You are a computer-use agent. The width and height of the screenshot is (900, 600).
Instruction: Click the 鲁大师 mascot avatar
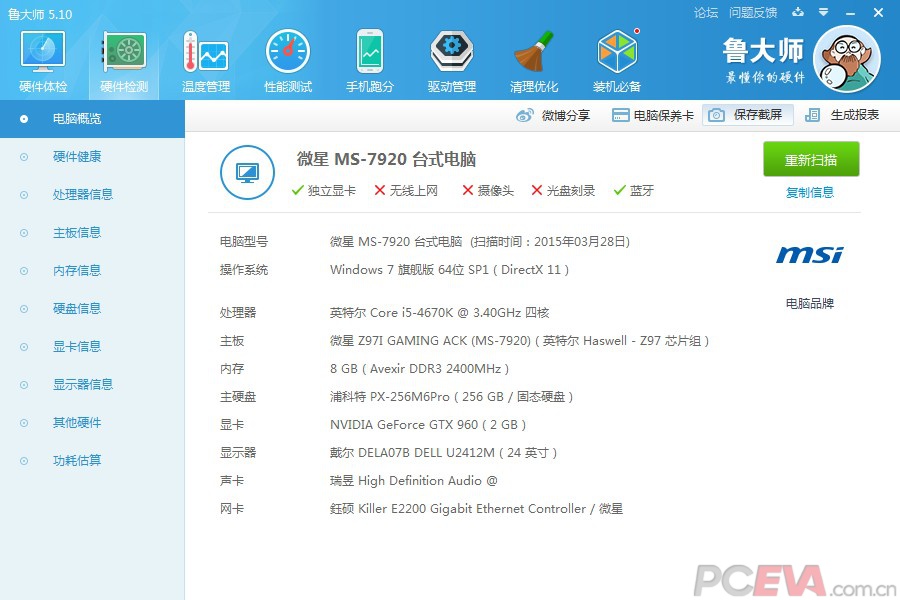847,59
